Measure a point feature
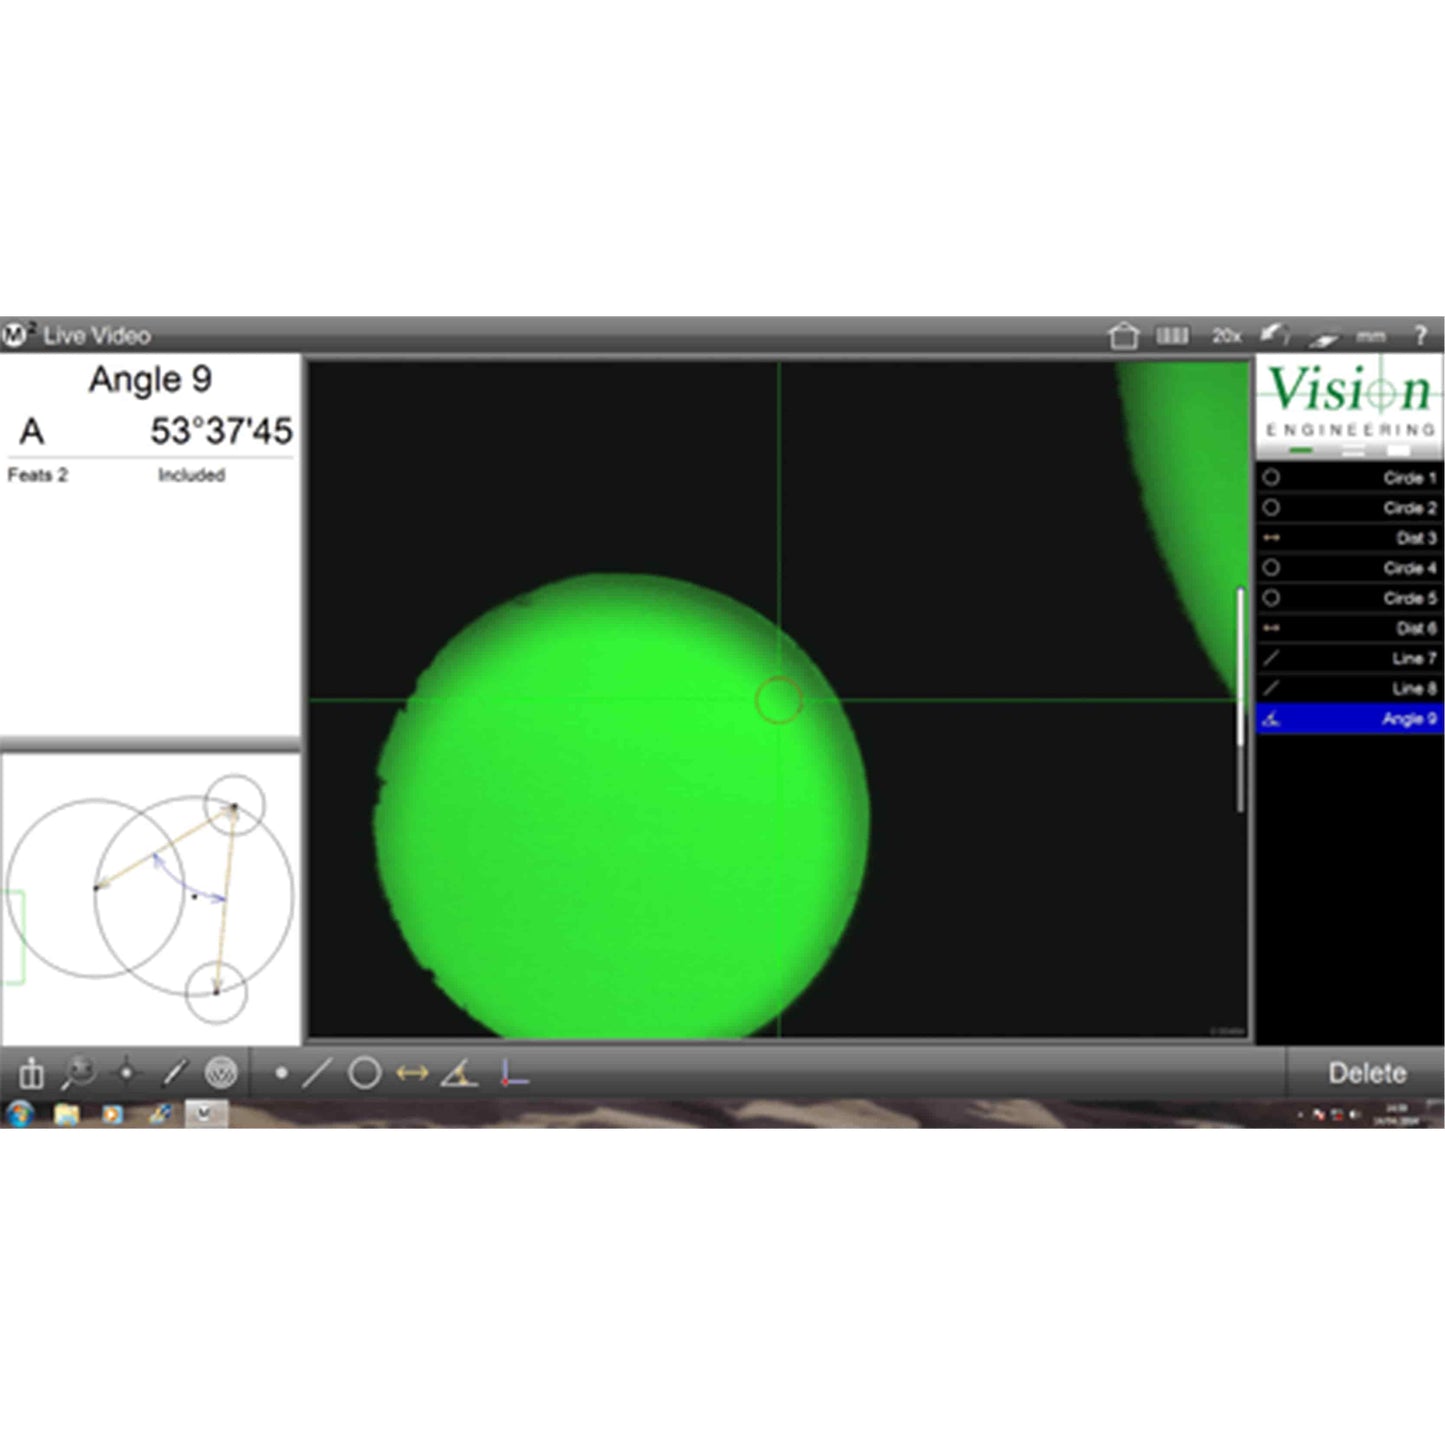 point(282,1073)
